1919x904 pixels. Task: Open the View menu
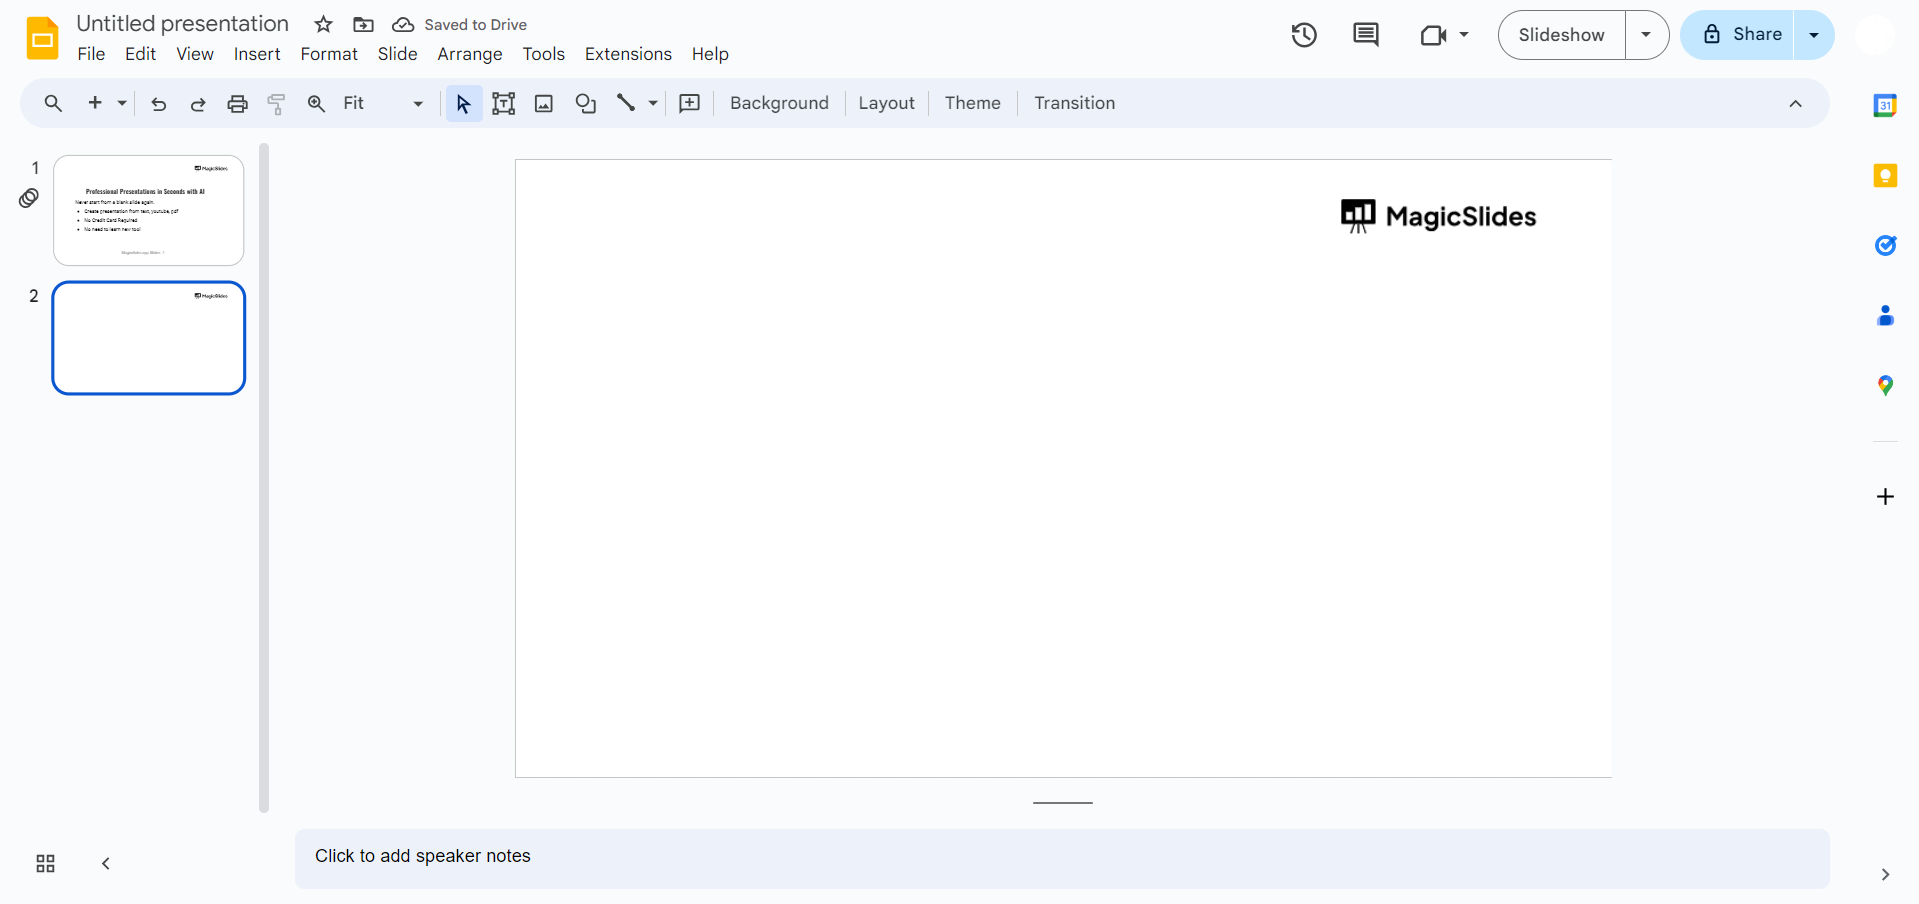195,54
